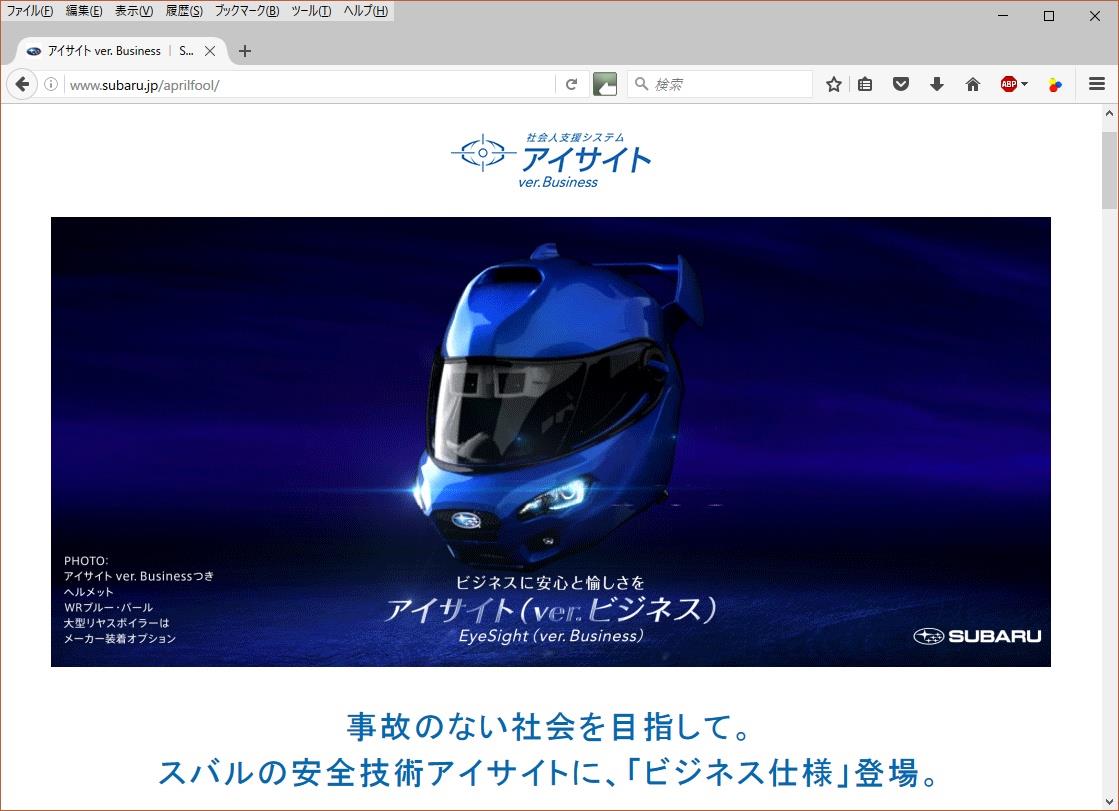The height and width of the screenshot is (811, 1119).
Task: Minimize the browser window
Action: click(1003, 16)
